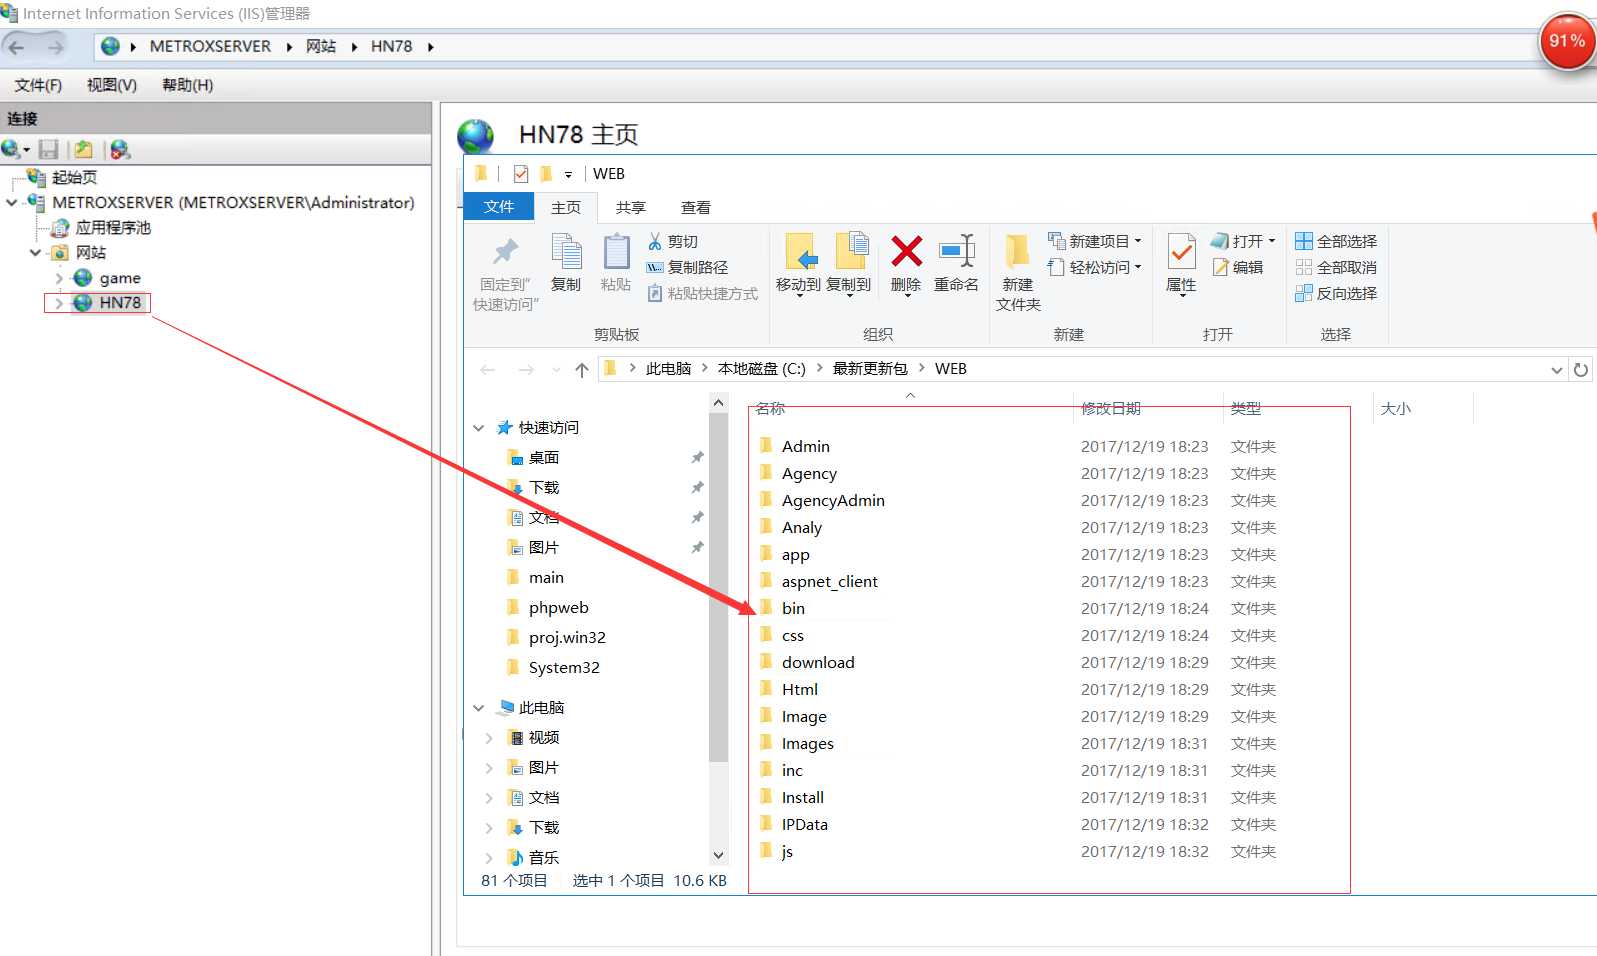Click the Copy icon in ribbon
This screenshot has height=956, width=1597.
(x=566, y=252)
